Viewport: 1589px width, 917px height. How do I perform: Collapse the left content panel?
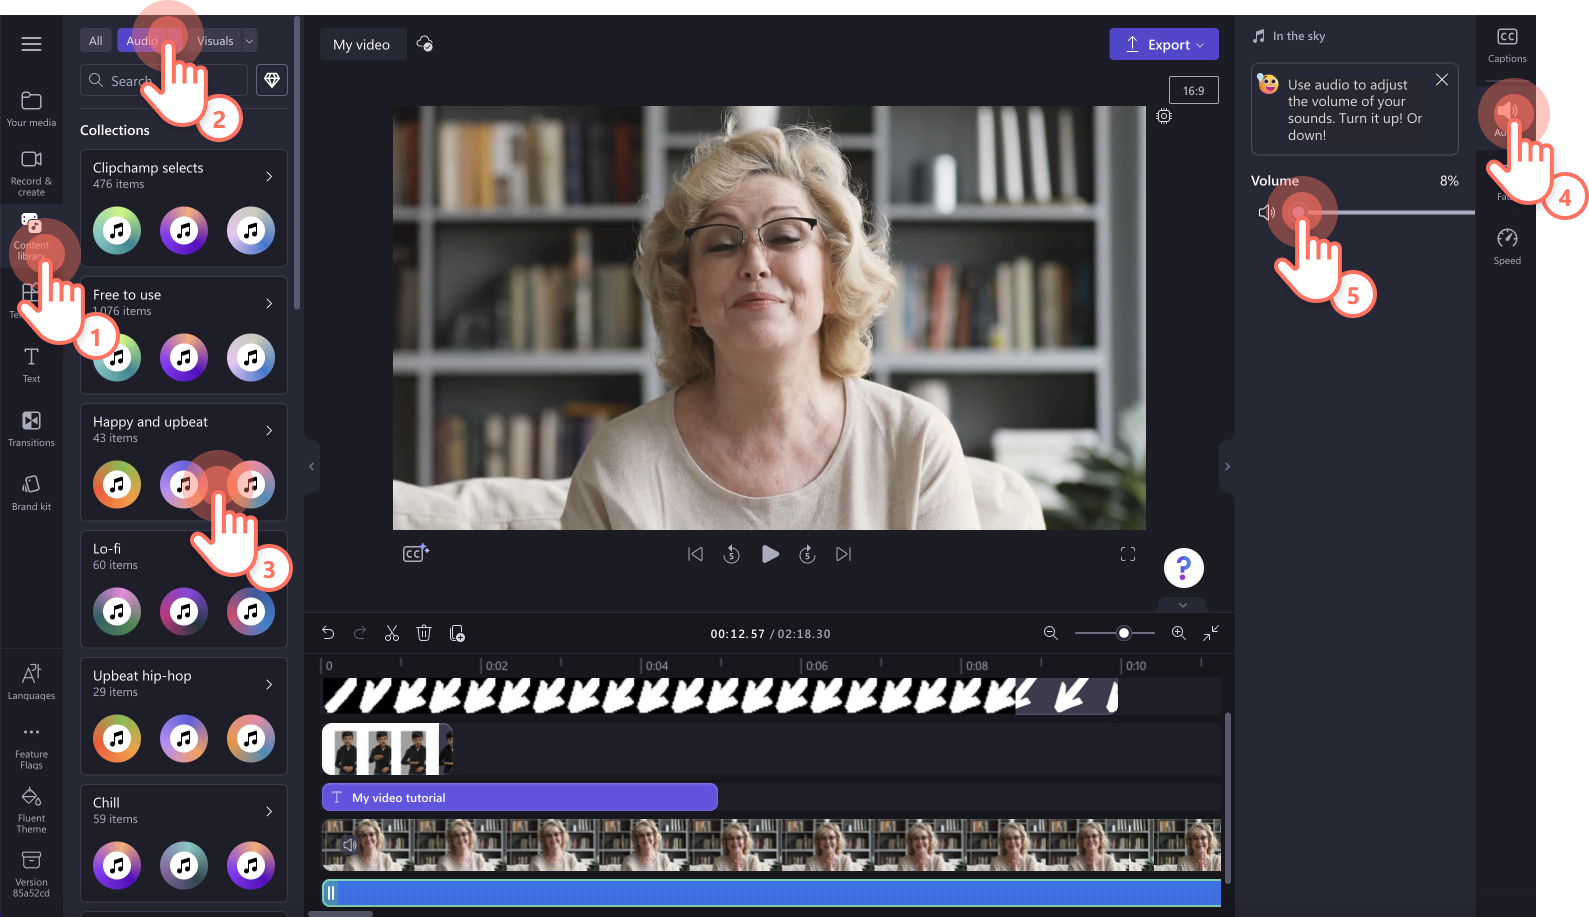click(x=311, y=466)
